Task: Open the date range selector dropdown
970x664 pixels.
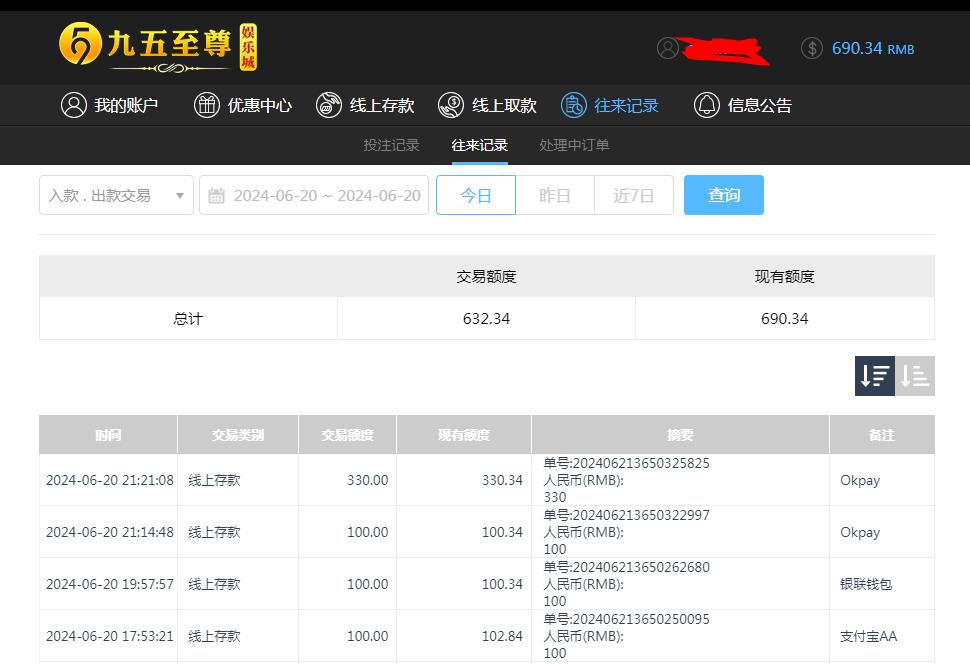Action: click(x=314, y=195)
